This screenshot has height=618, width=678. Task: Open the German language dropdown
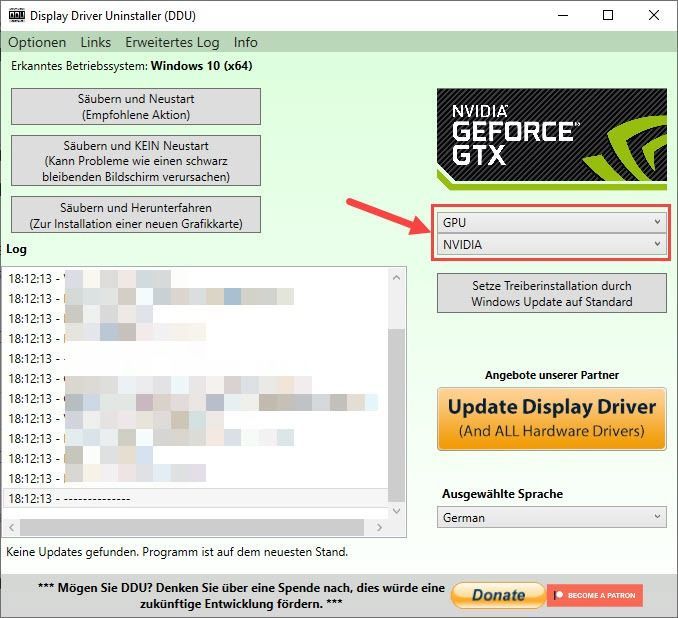(552, 517)
